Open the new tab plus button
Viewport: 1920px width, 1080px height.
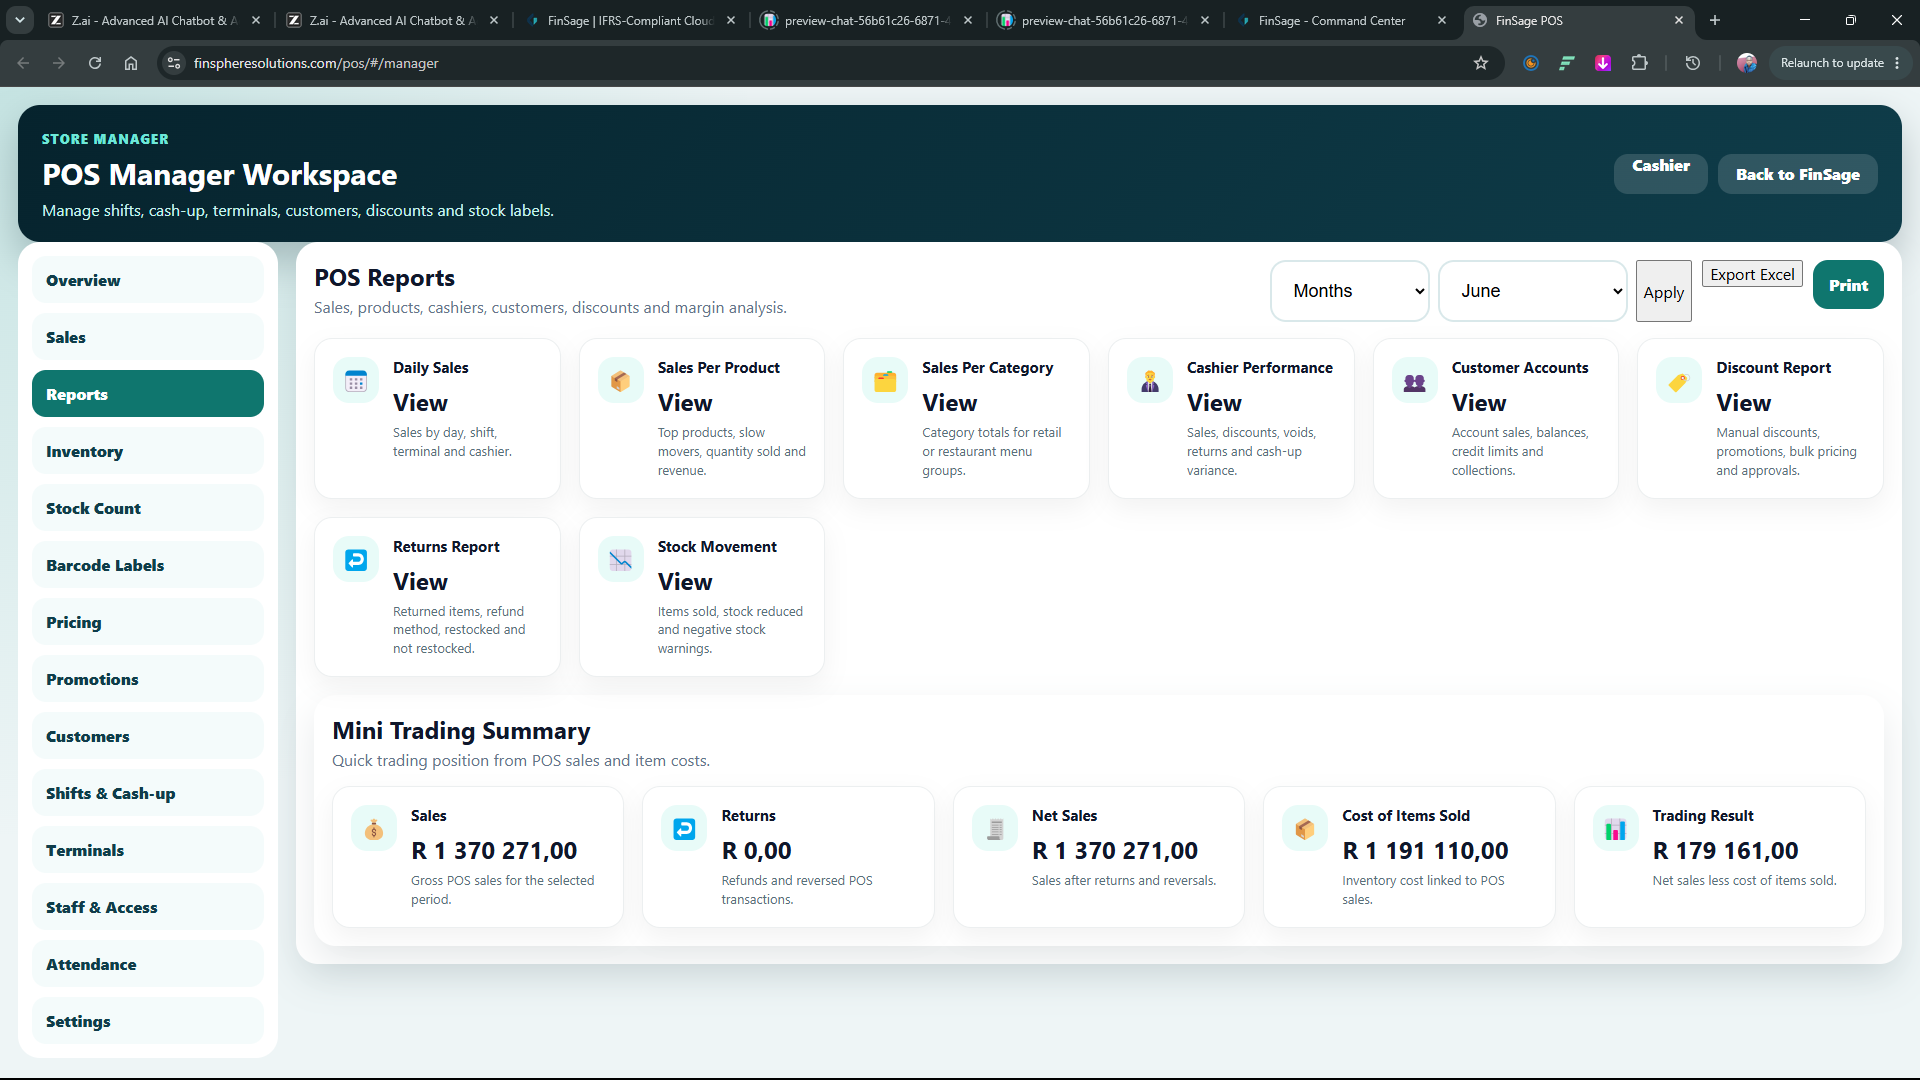click(1715, 20)
